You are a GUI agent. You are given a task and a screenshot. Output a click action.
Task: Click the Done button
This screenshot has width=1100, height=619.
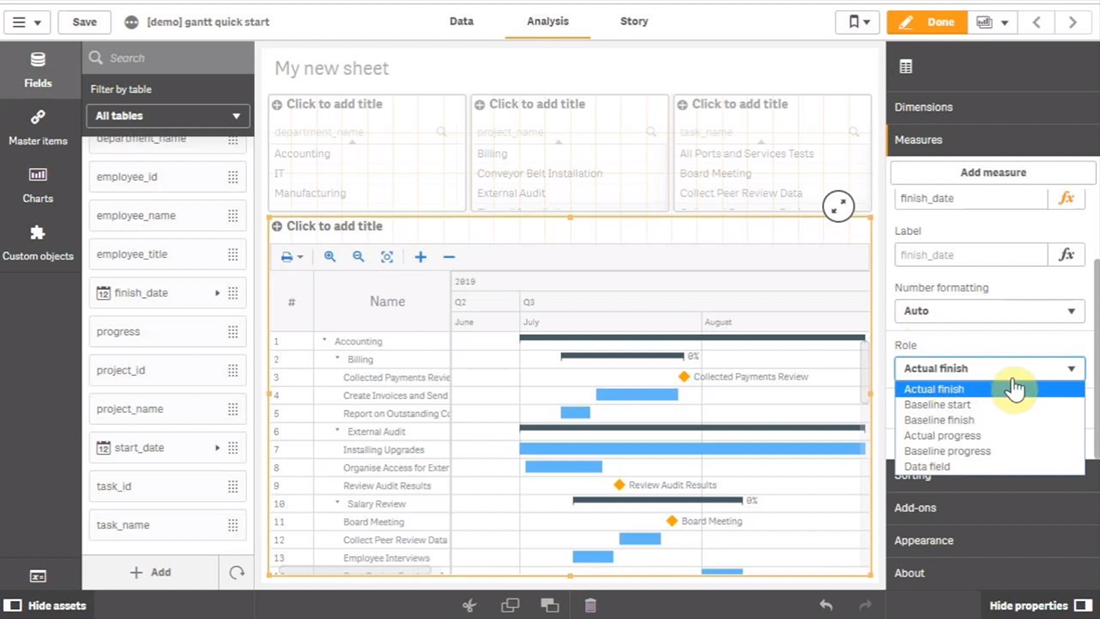tap(926, 21)
